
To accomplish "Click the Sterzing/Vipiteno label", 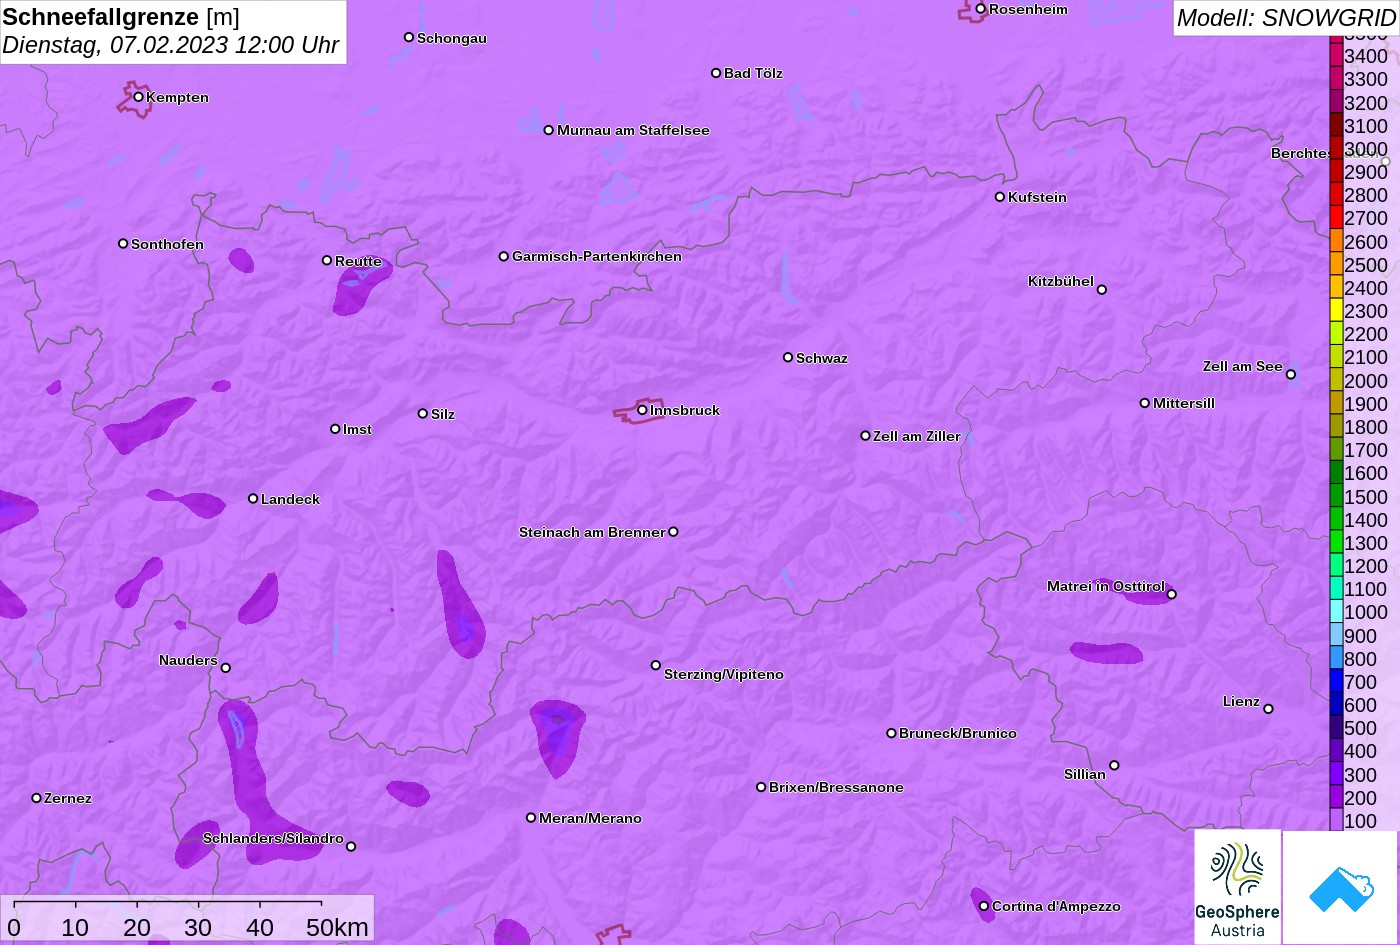I will coord(724,674).
